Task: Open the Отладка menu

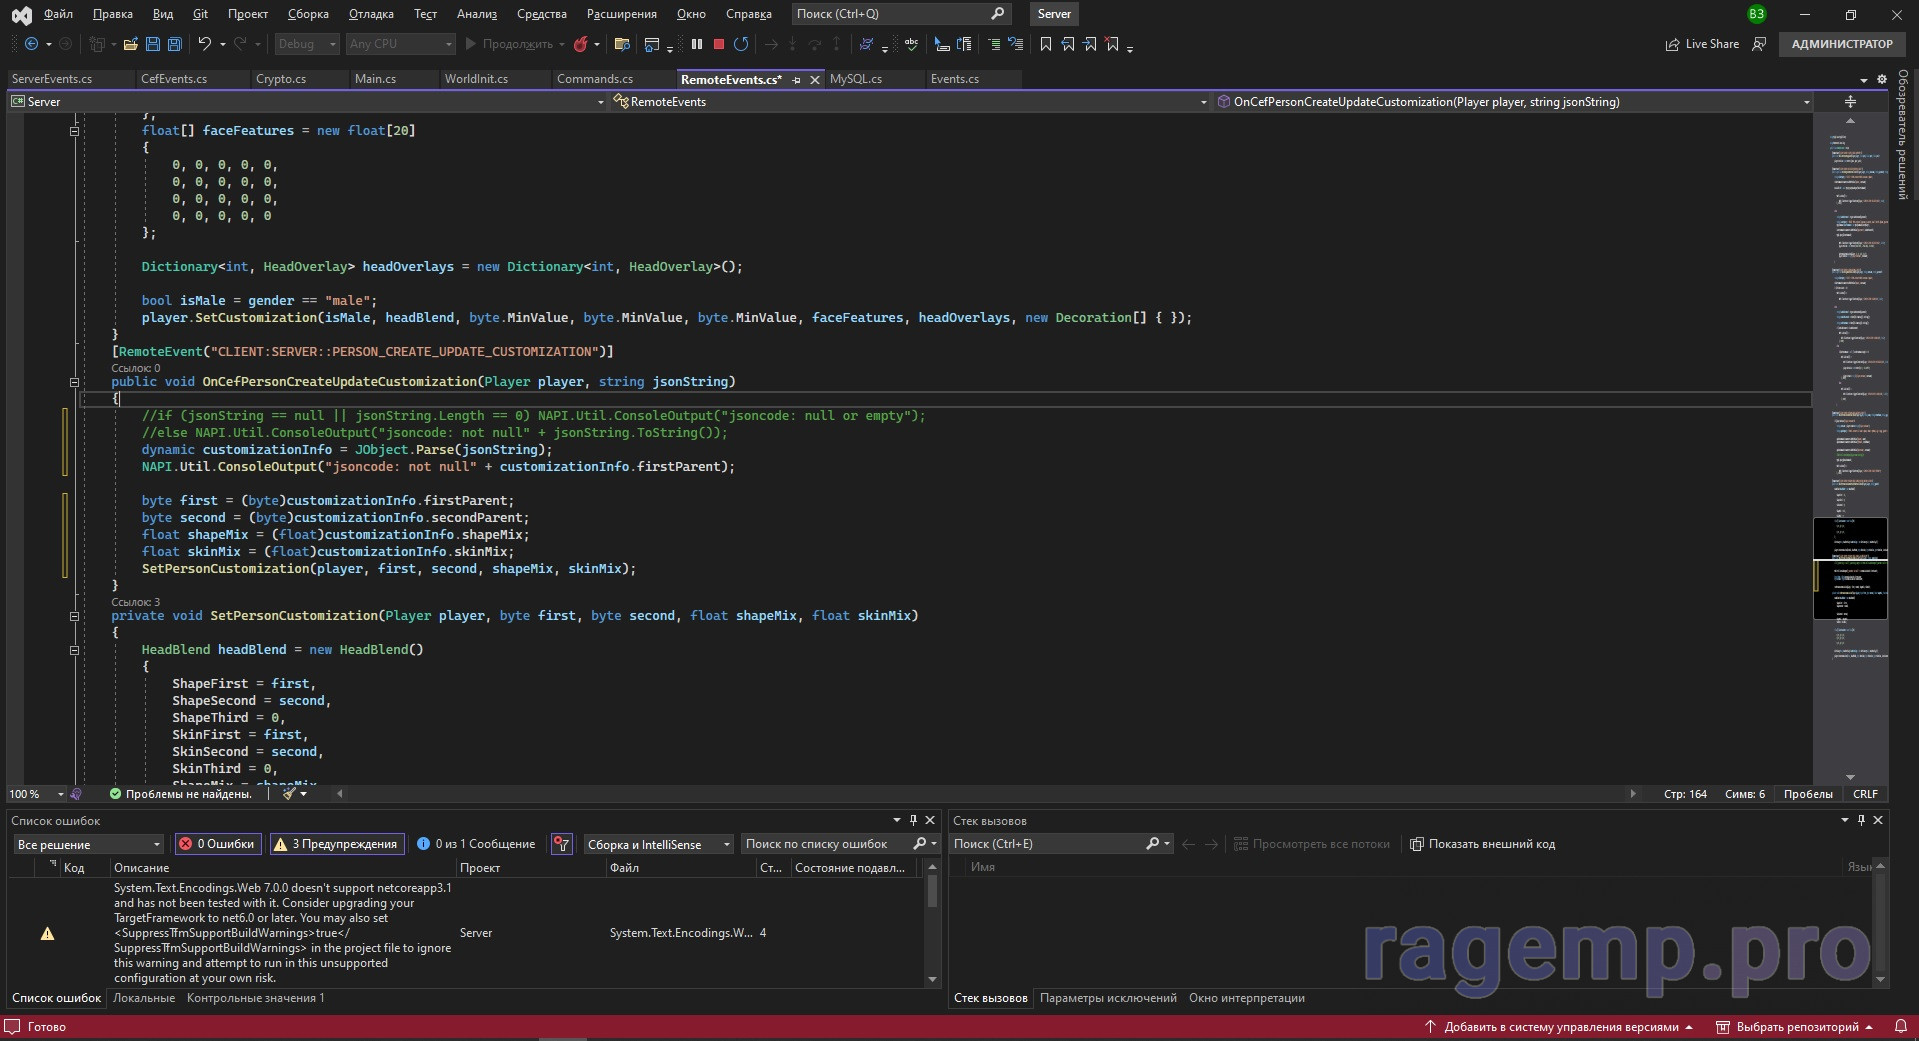Action: coord(371,14)
